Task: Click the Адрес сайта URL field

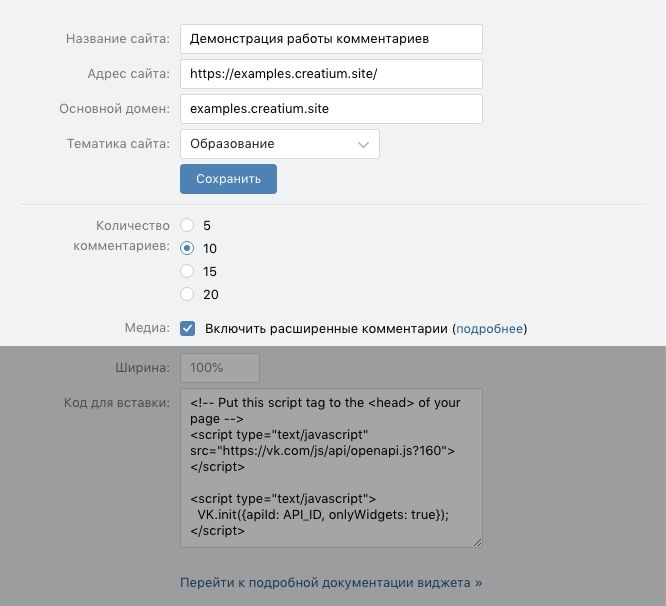Action: (331, 74)
